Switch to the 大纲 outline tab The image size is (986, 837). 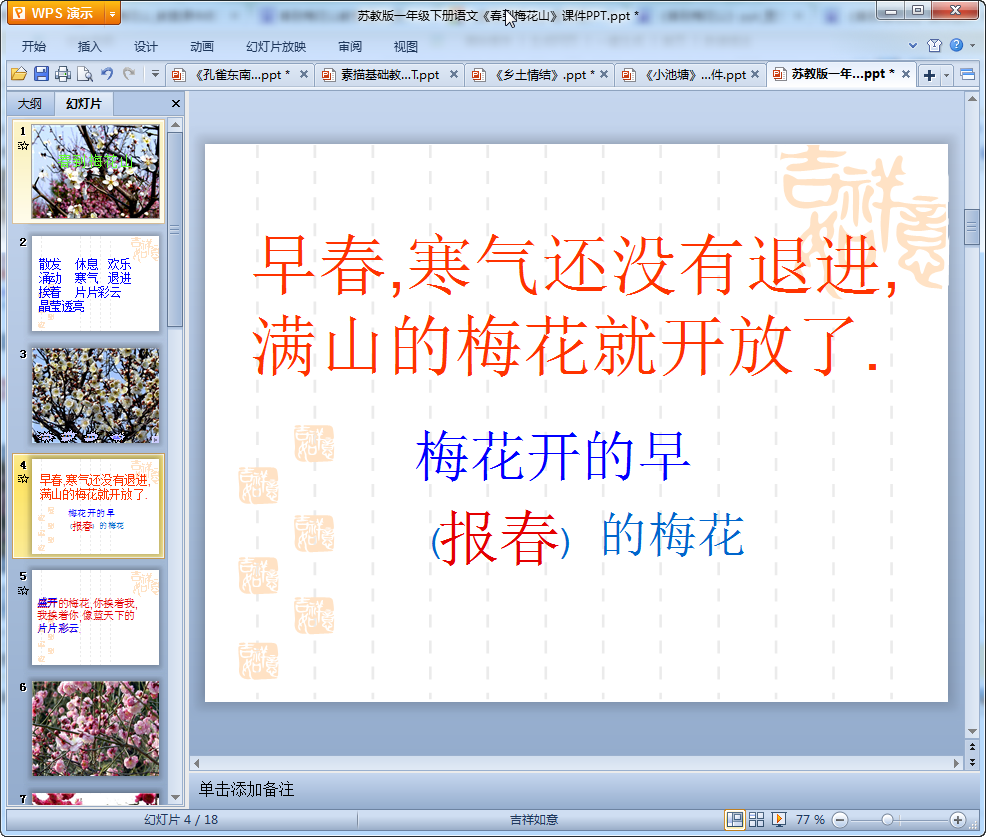30,104
